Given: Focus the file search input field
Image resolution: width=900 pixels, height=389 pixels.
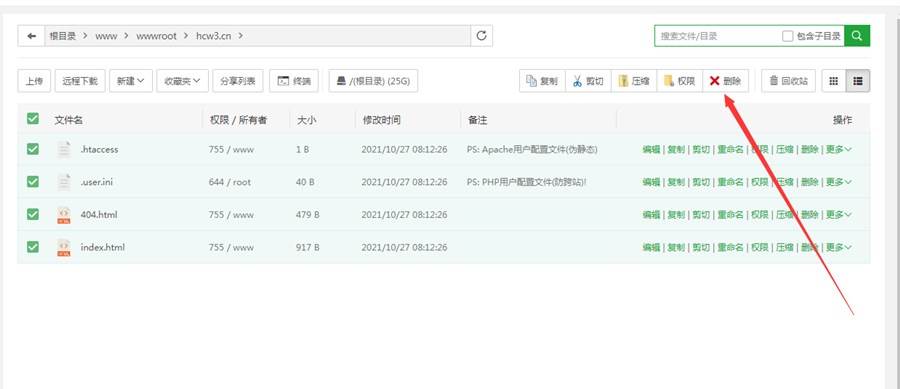Looking at the screenshot, I should [x=717, y=36].
